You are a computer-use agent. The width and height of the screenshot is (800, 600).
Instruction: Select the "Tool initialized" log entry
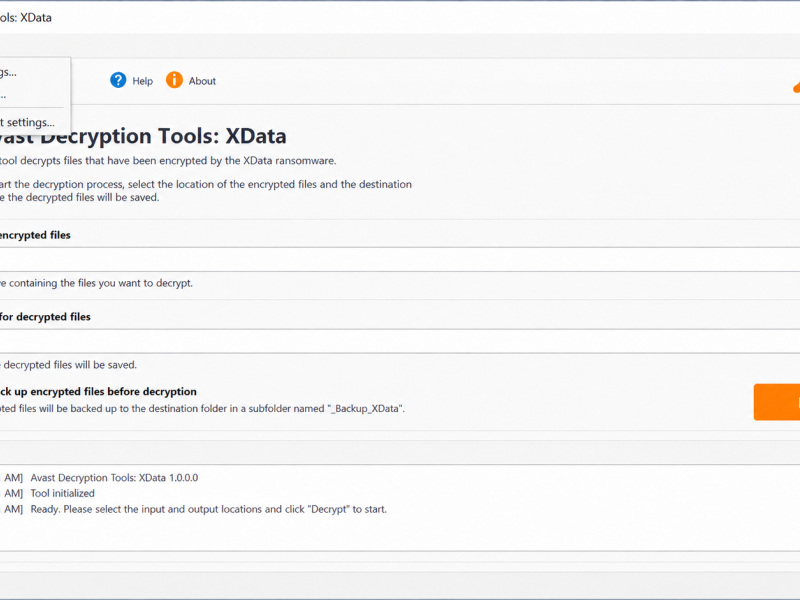coord(63,493)
